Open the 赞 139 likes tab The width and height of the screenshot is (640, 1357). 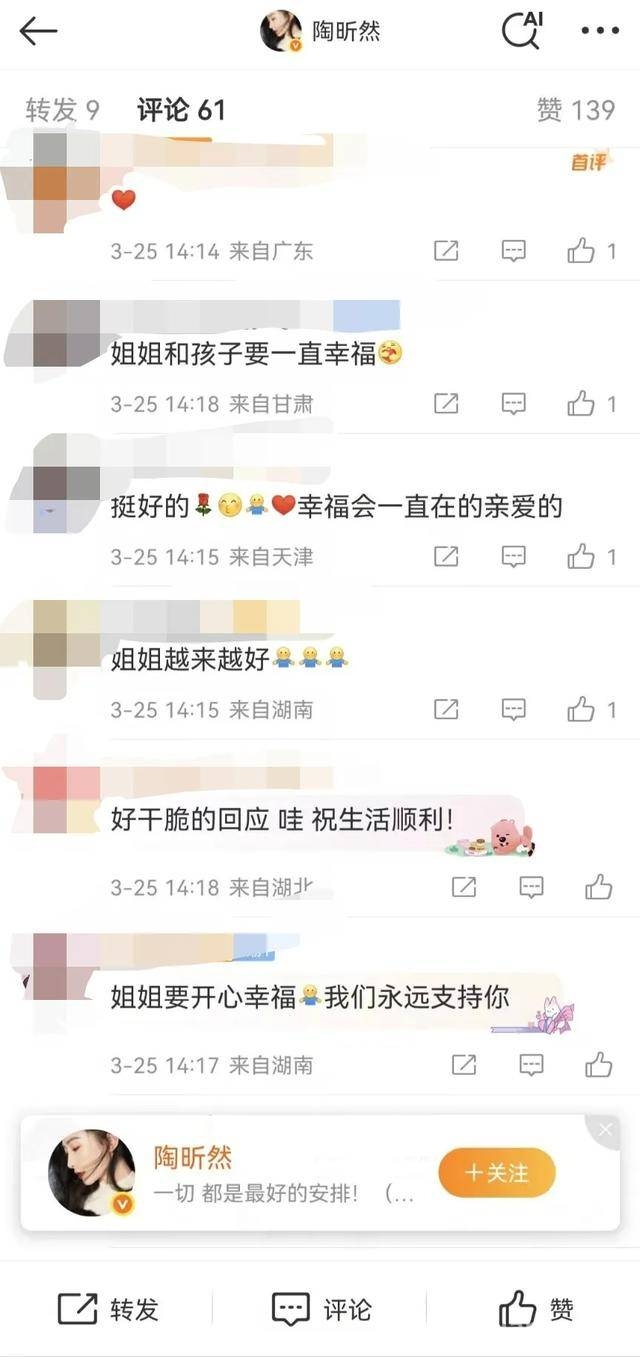575,110
